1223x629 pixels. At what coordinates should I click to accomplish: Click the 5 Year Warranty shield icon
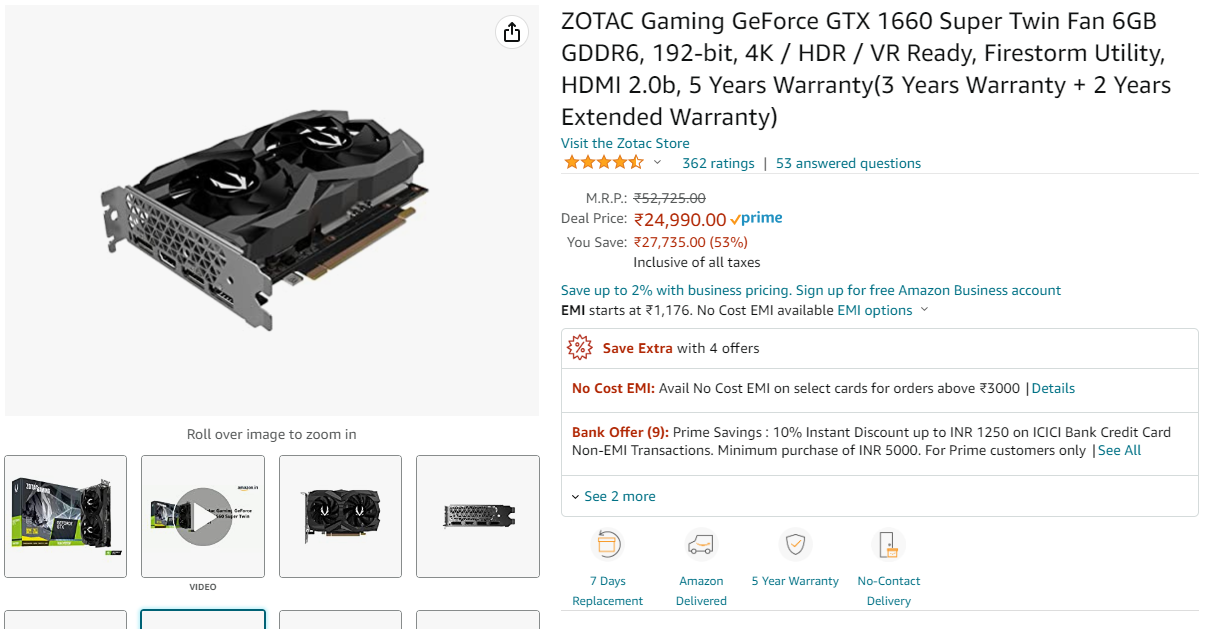(x=795, y=545)
